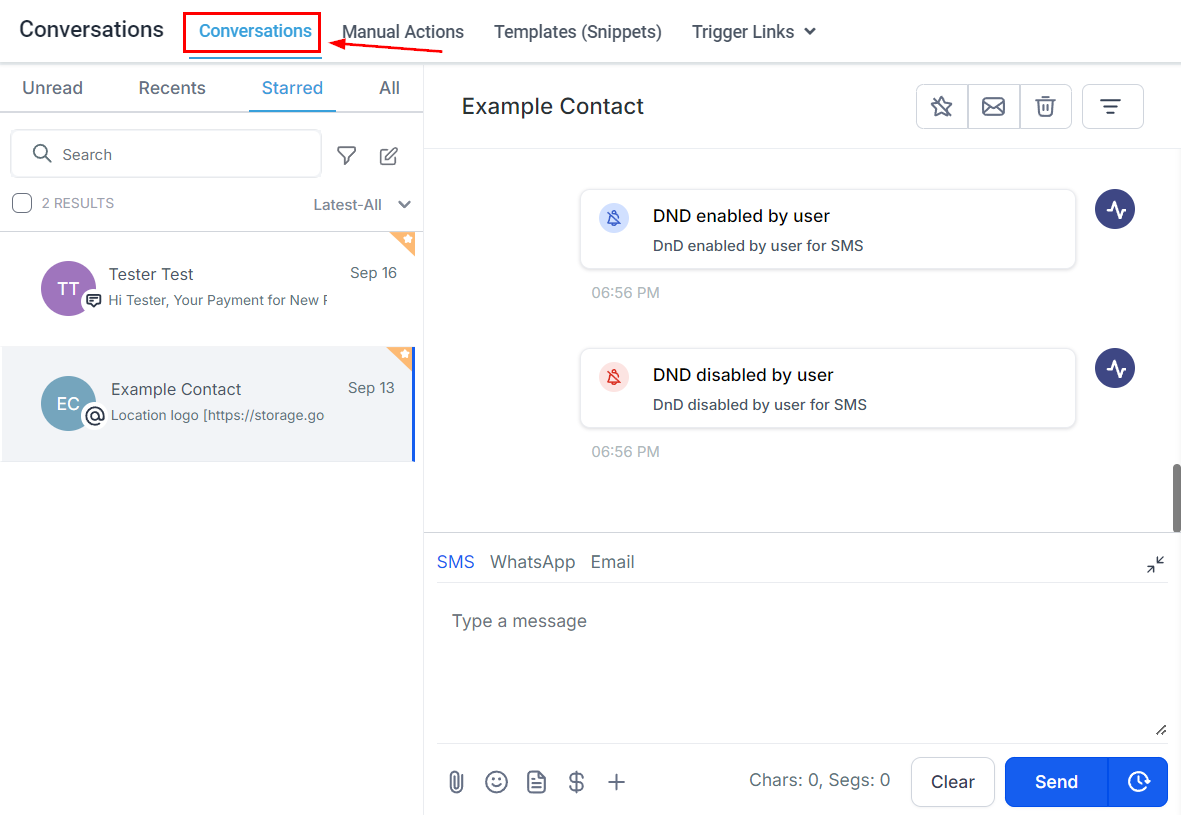Click the DND enabled bell icon
Viewport: 1181px width, 815px height.
click(x=614, y=218)
